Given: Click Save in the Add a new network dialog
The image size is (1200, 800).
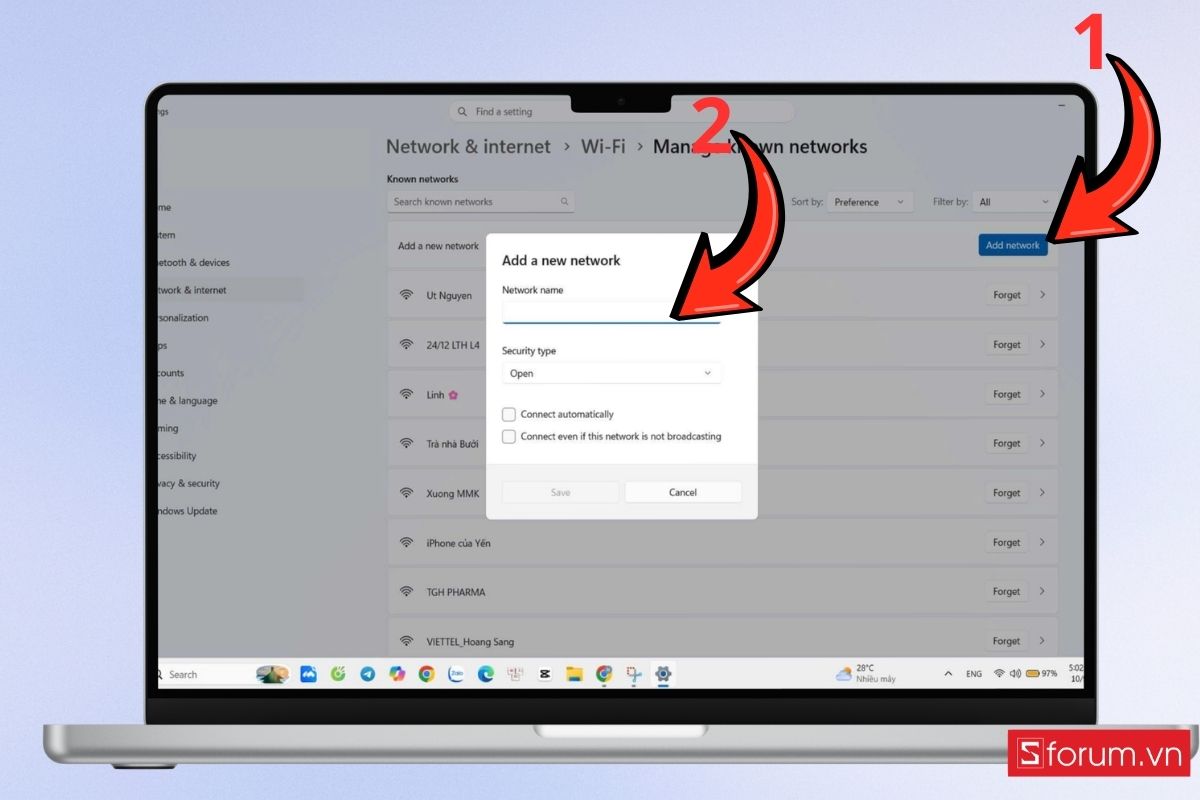Looking at the screenshot, I should [560, 492].
